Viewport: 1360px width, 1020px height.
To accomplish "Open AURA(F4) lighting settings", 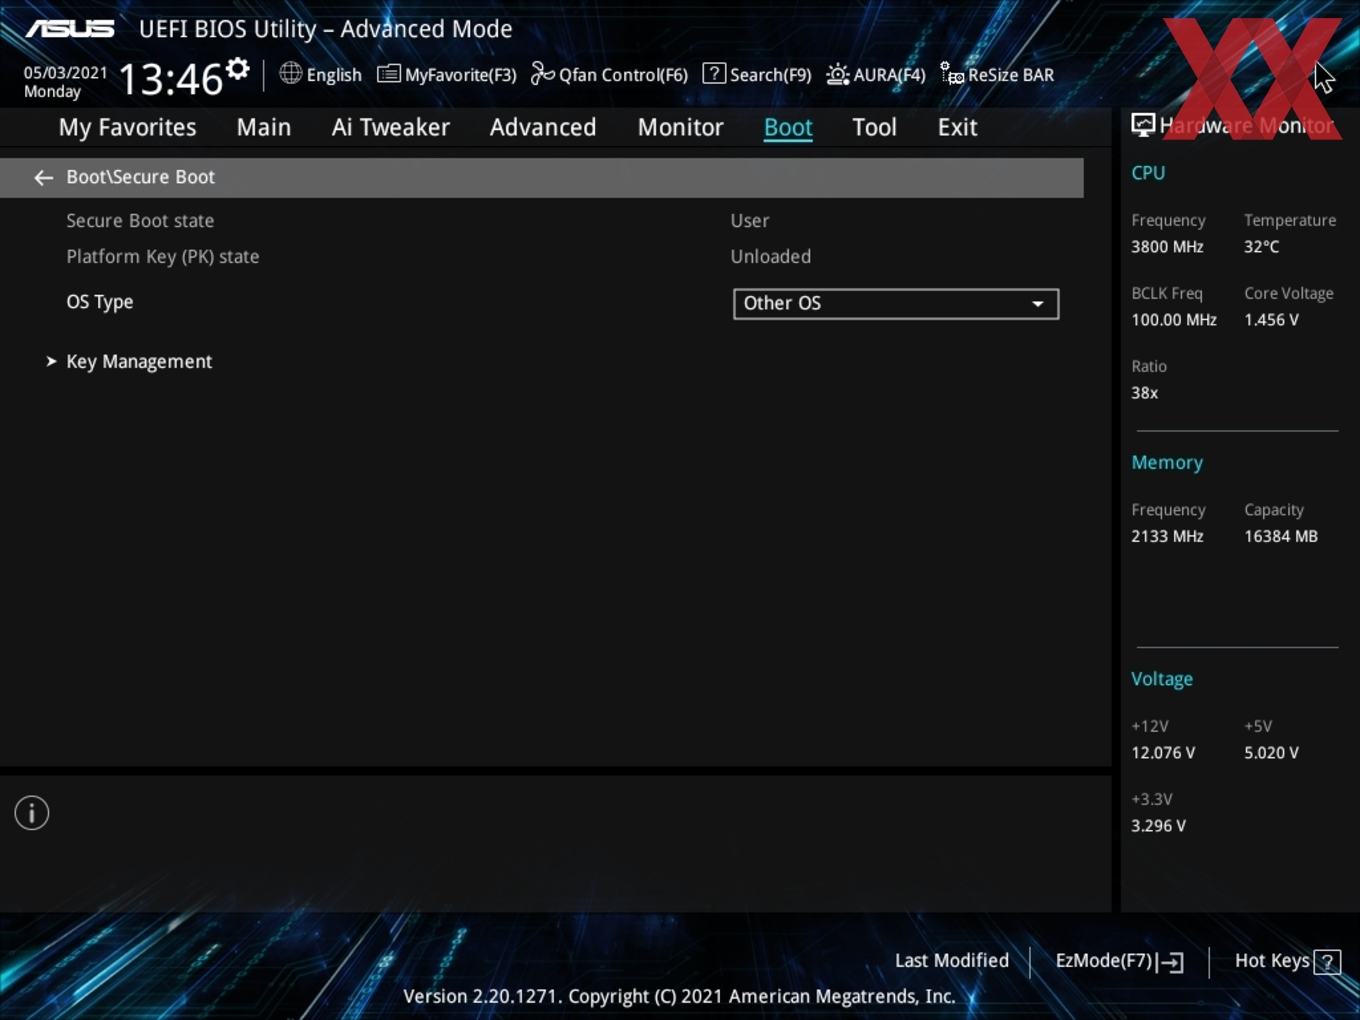I will pos(876,75).
